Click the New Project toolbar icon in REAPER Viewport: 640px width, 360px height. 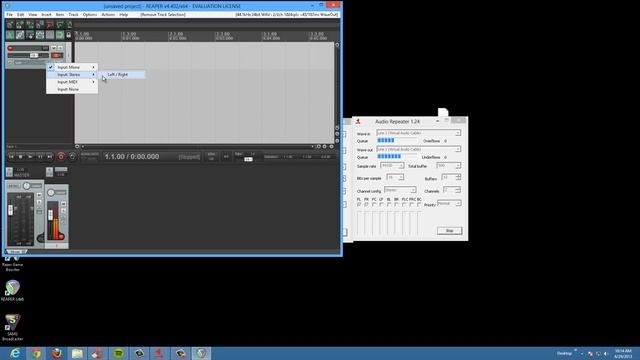point(10,24)
